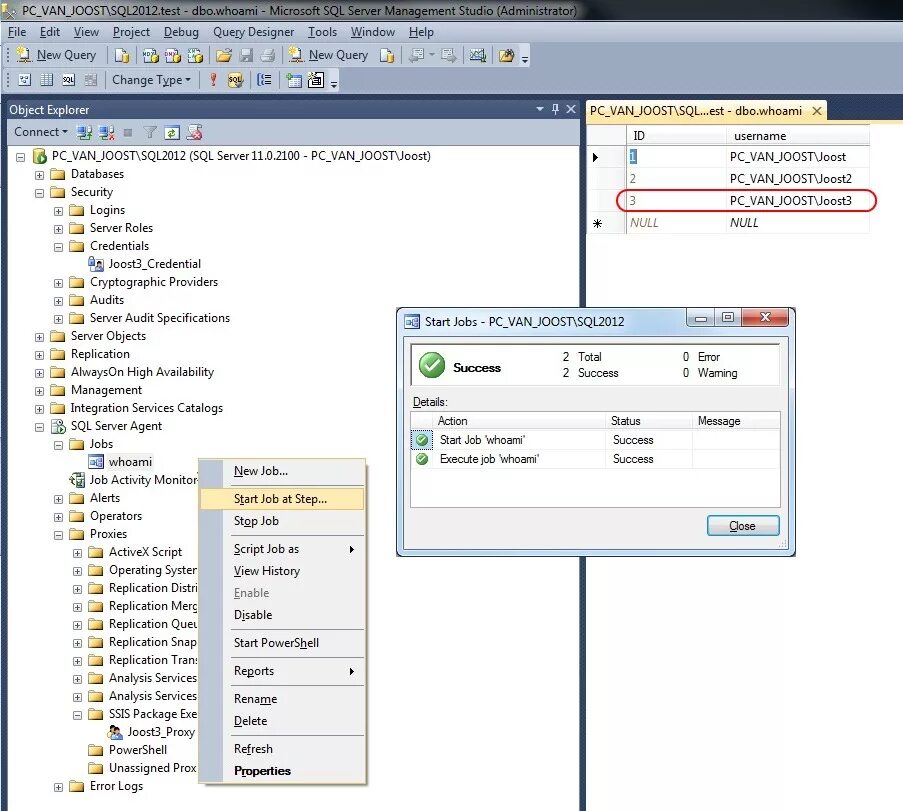903x811 pixels.
Task: Open an Analysis Services XMLA query
Action: pyautogui.click(x=195, y=55)
